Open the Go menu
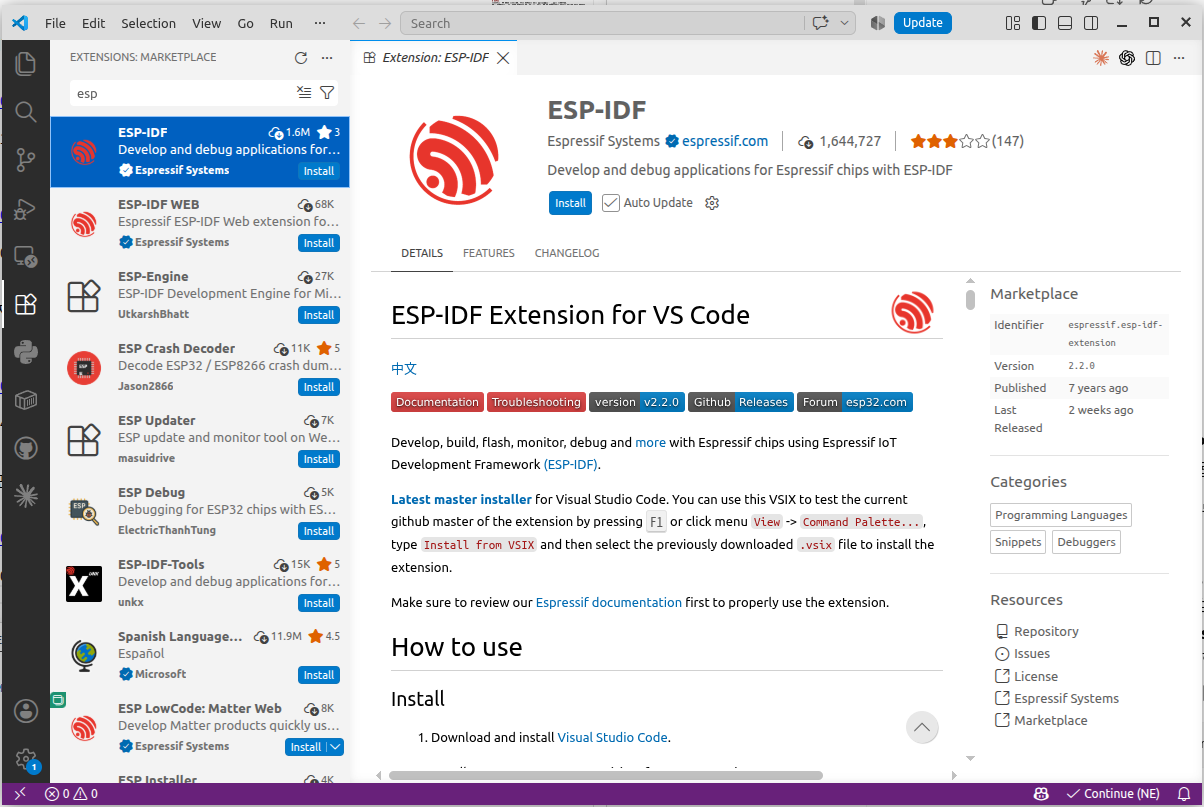The width and height of the screenshot is (1204, 807). click(246, 23)
